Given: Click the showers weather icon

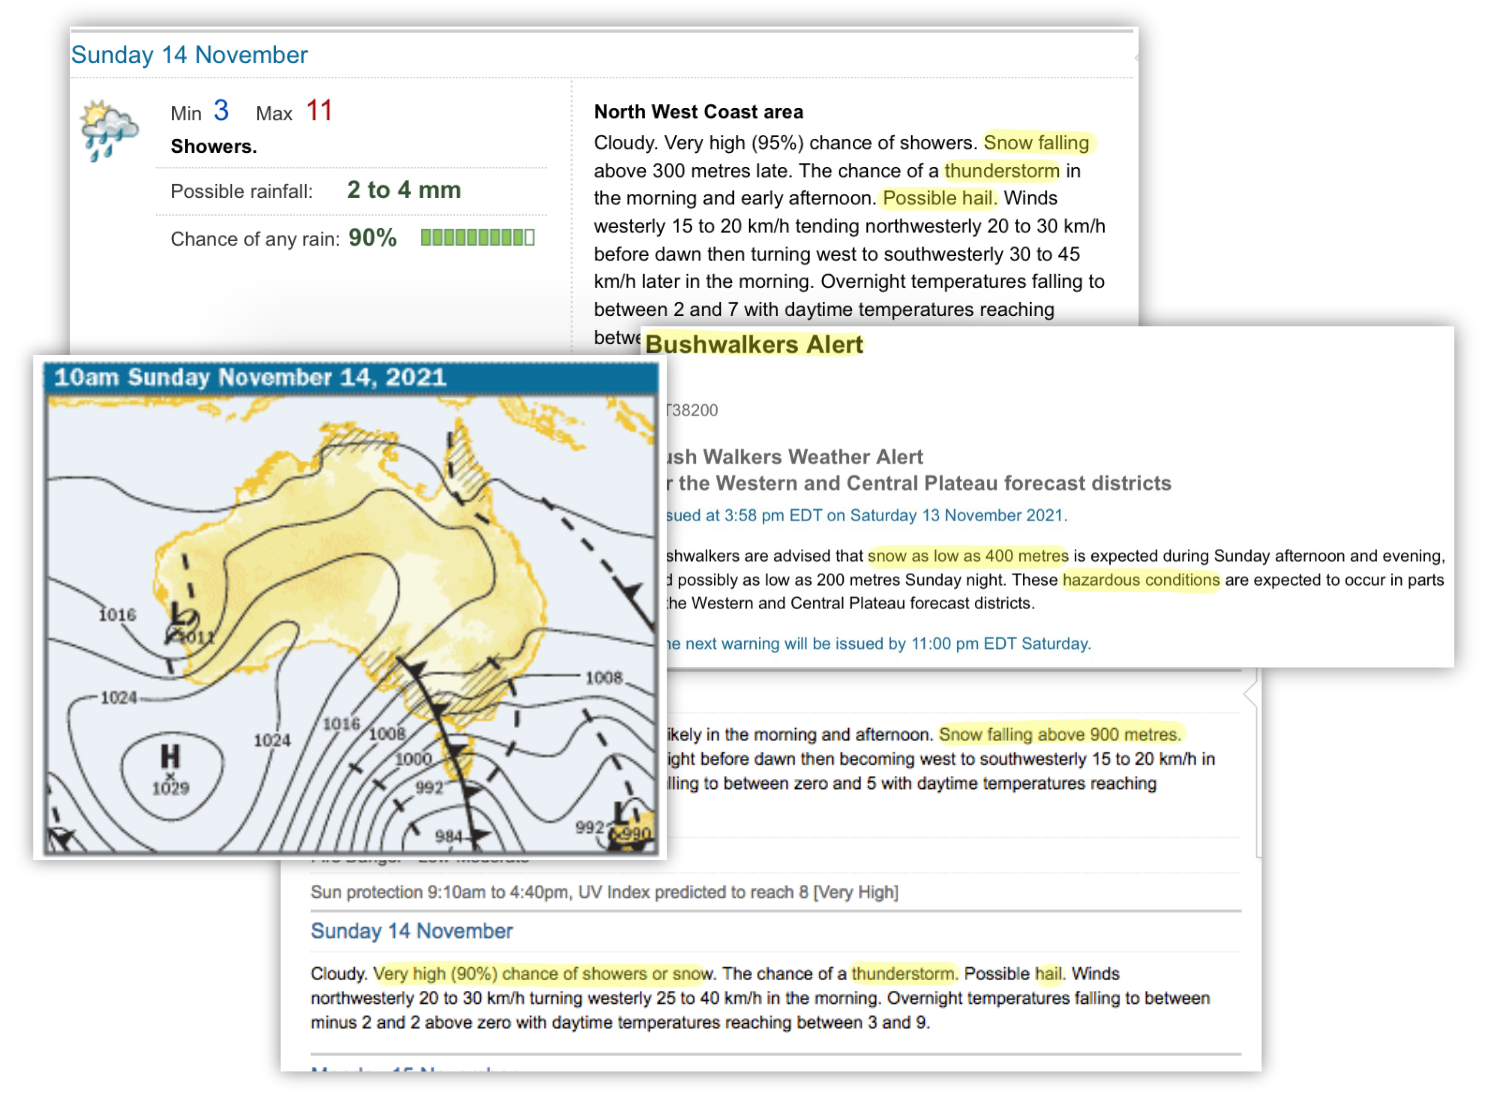Looking at the screenshot, I should [109, 130].
